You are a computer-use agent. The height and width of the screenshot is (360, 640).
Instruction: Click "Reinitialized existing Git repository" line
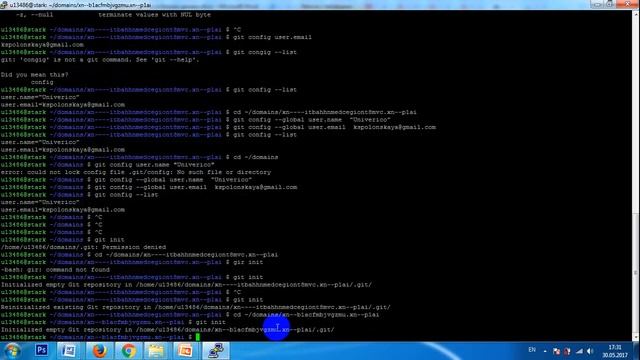click(196, 307)
